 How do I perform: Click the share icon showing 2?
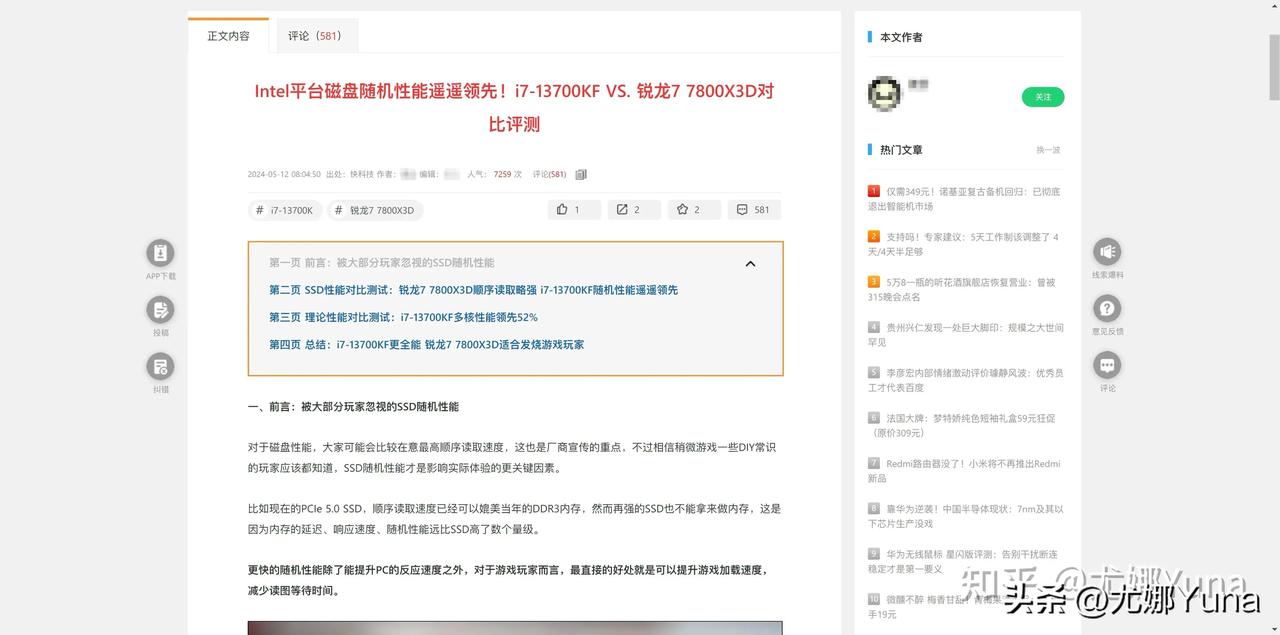[634, 210]
